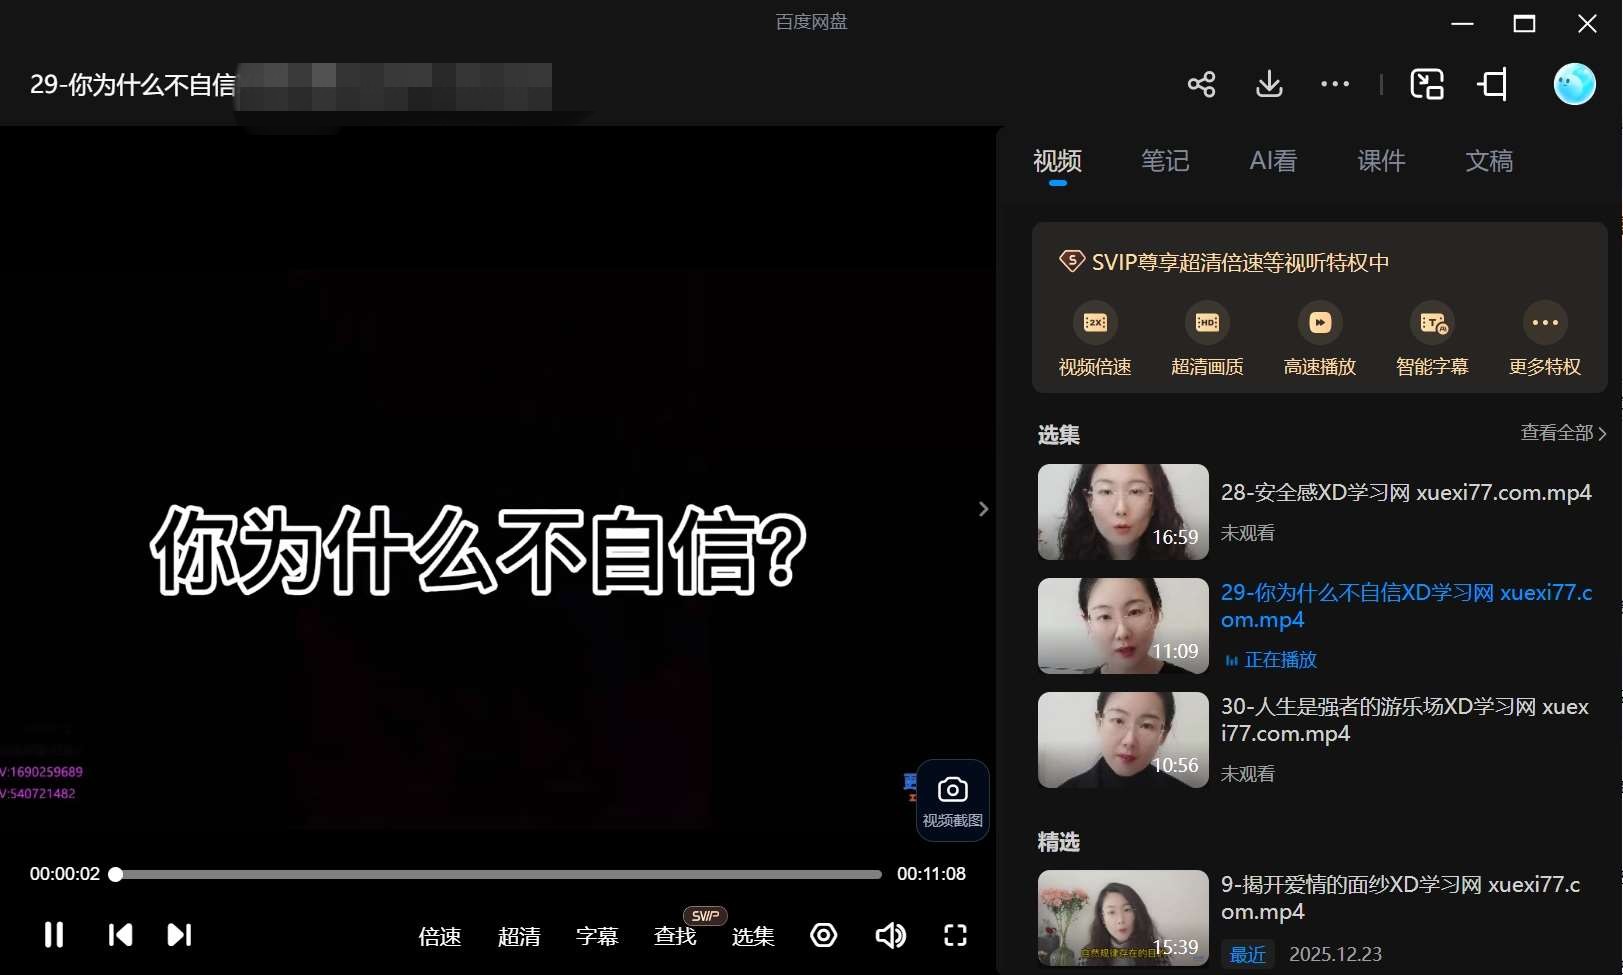Open the 超清 quality selector
Viewport: 1623px width, 975px height.
(x=519, y=936)
